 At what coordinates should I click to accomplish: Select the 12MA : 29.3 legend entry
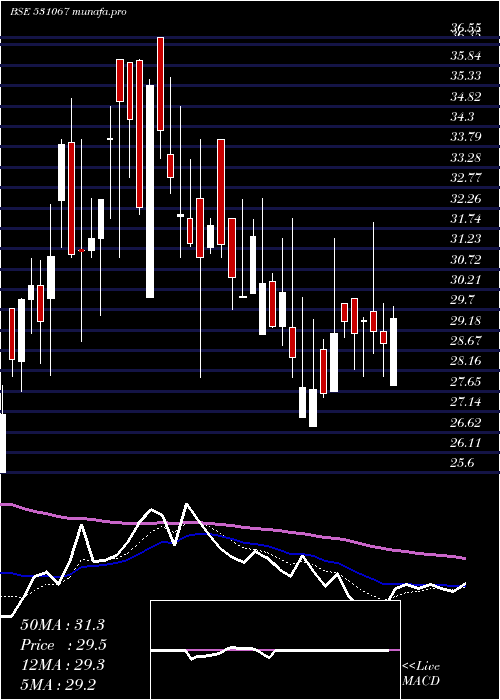click(x=62, y=665)
